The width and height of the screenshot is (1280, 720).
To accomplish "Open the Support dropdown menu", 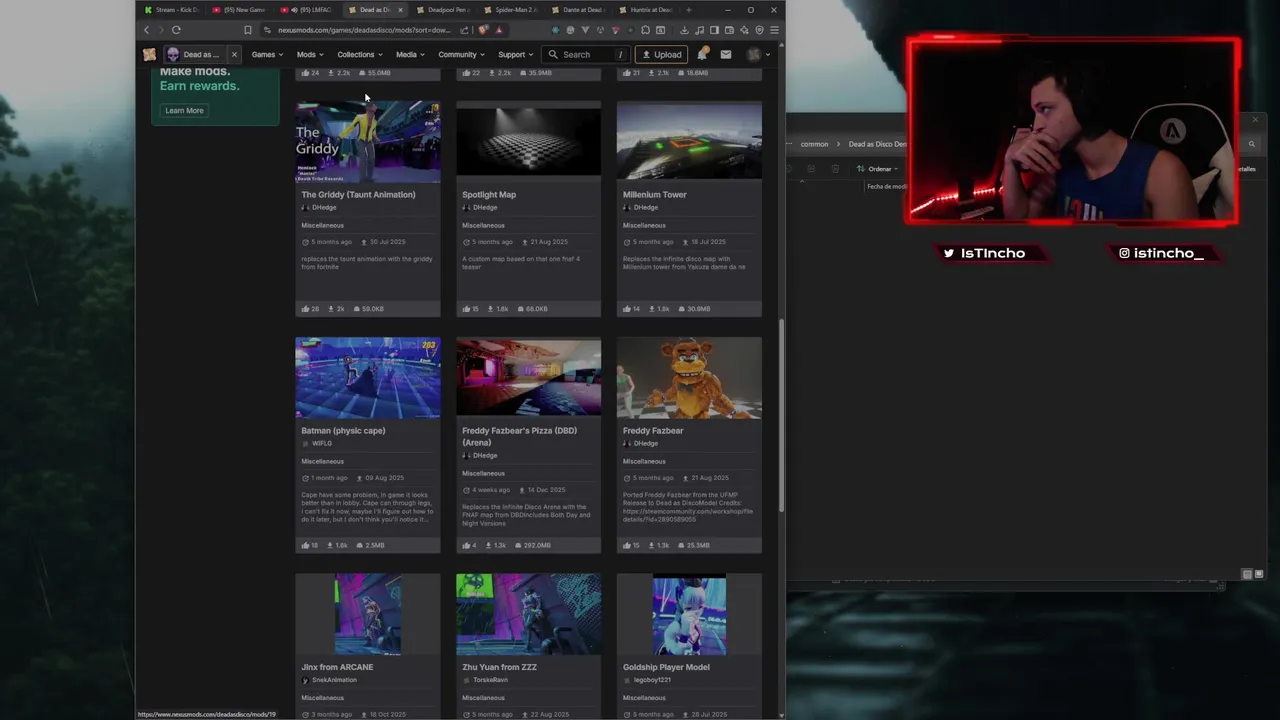I will point(516,54).
